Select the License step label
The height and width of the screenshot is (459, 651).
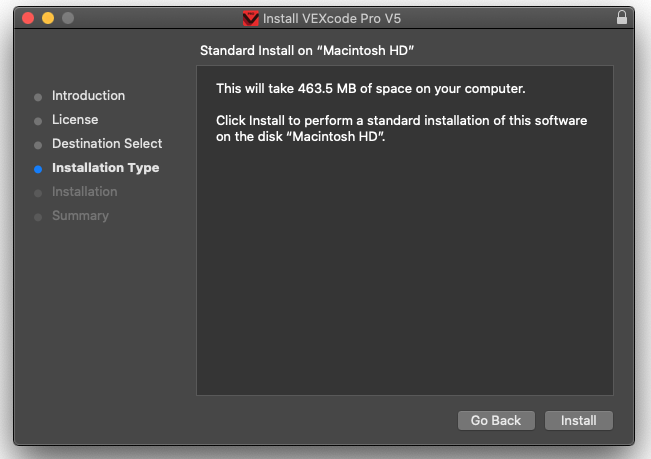coord(75,120)
